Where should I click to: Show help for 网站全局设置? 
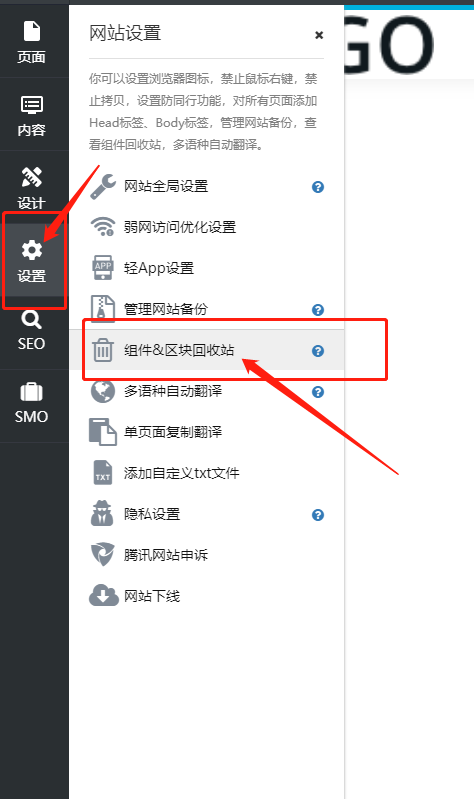pos(318,187)
